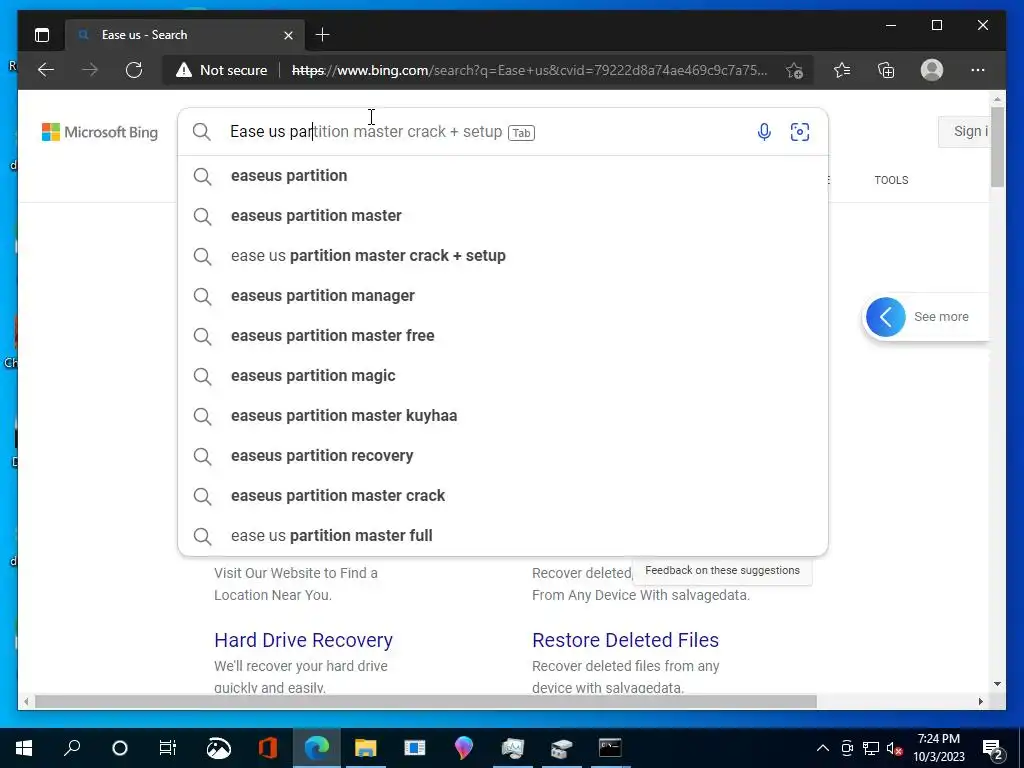Click the Microsoft Bing logo

pyautogui.click(x=100, y=132)
